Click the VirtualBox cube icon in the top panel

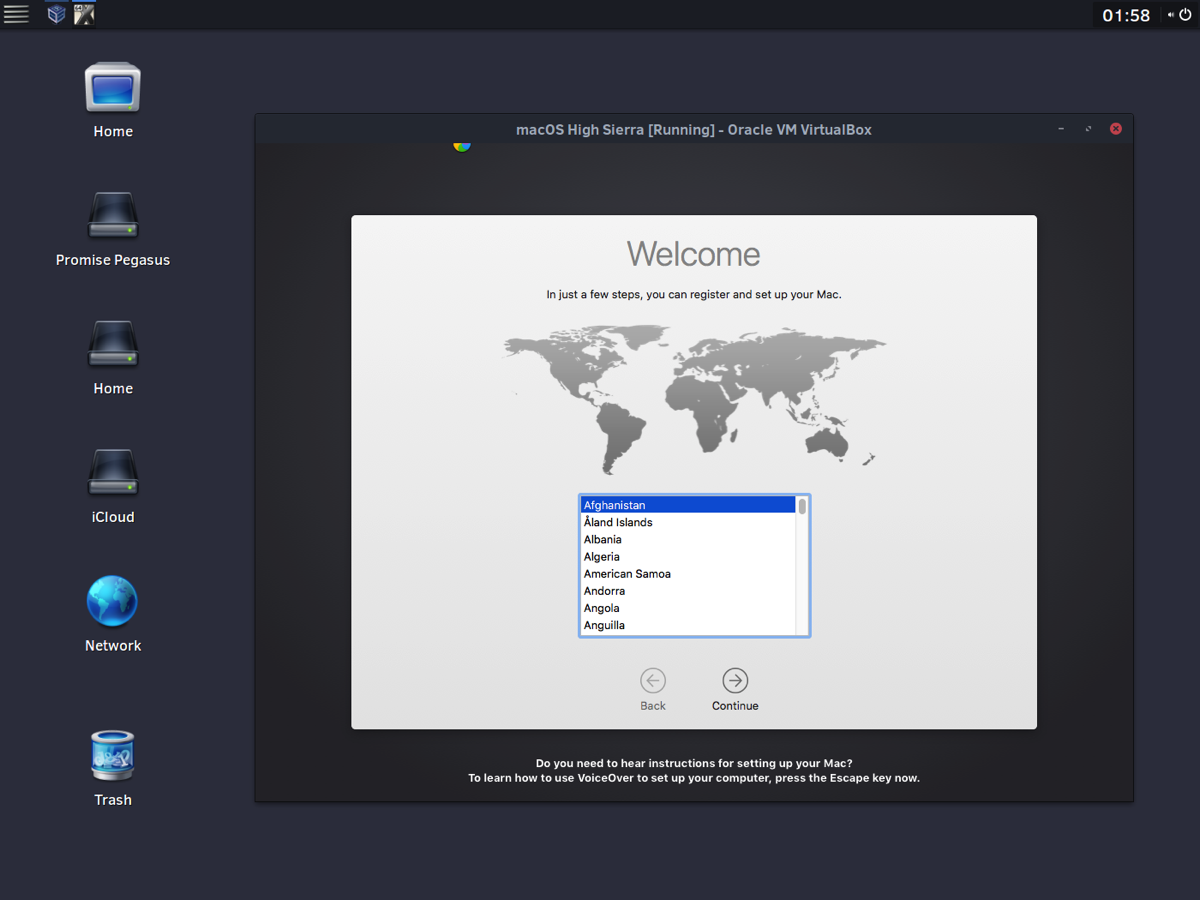(x=57, y=14)
